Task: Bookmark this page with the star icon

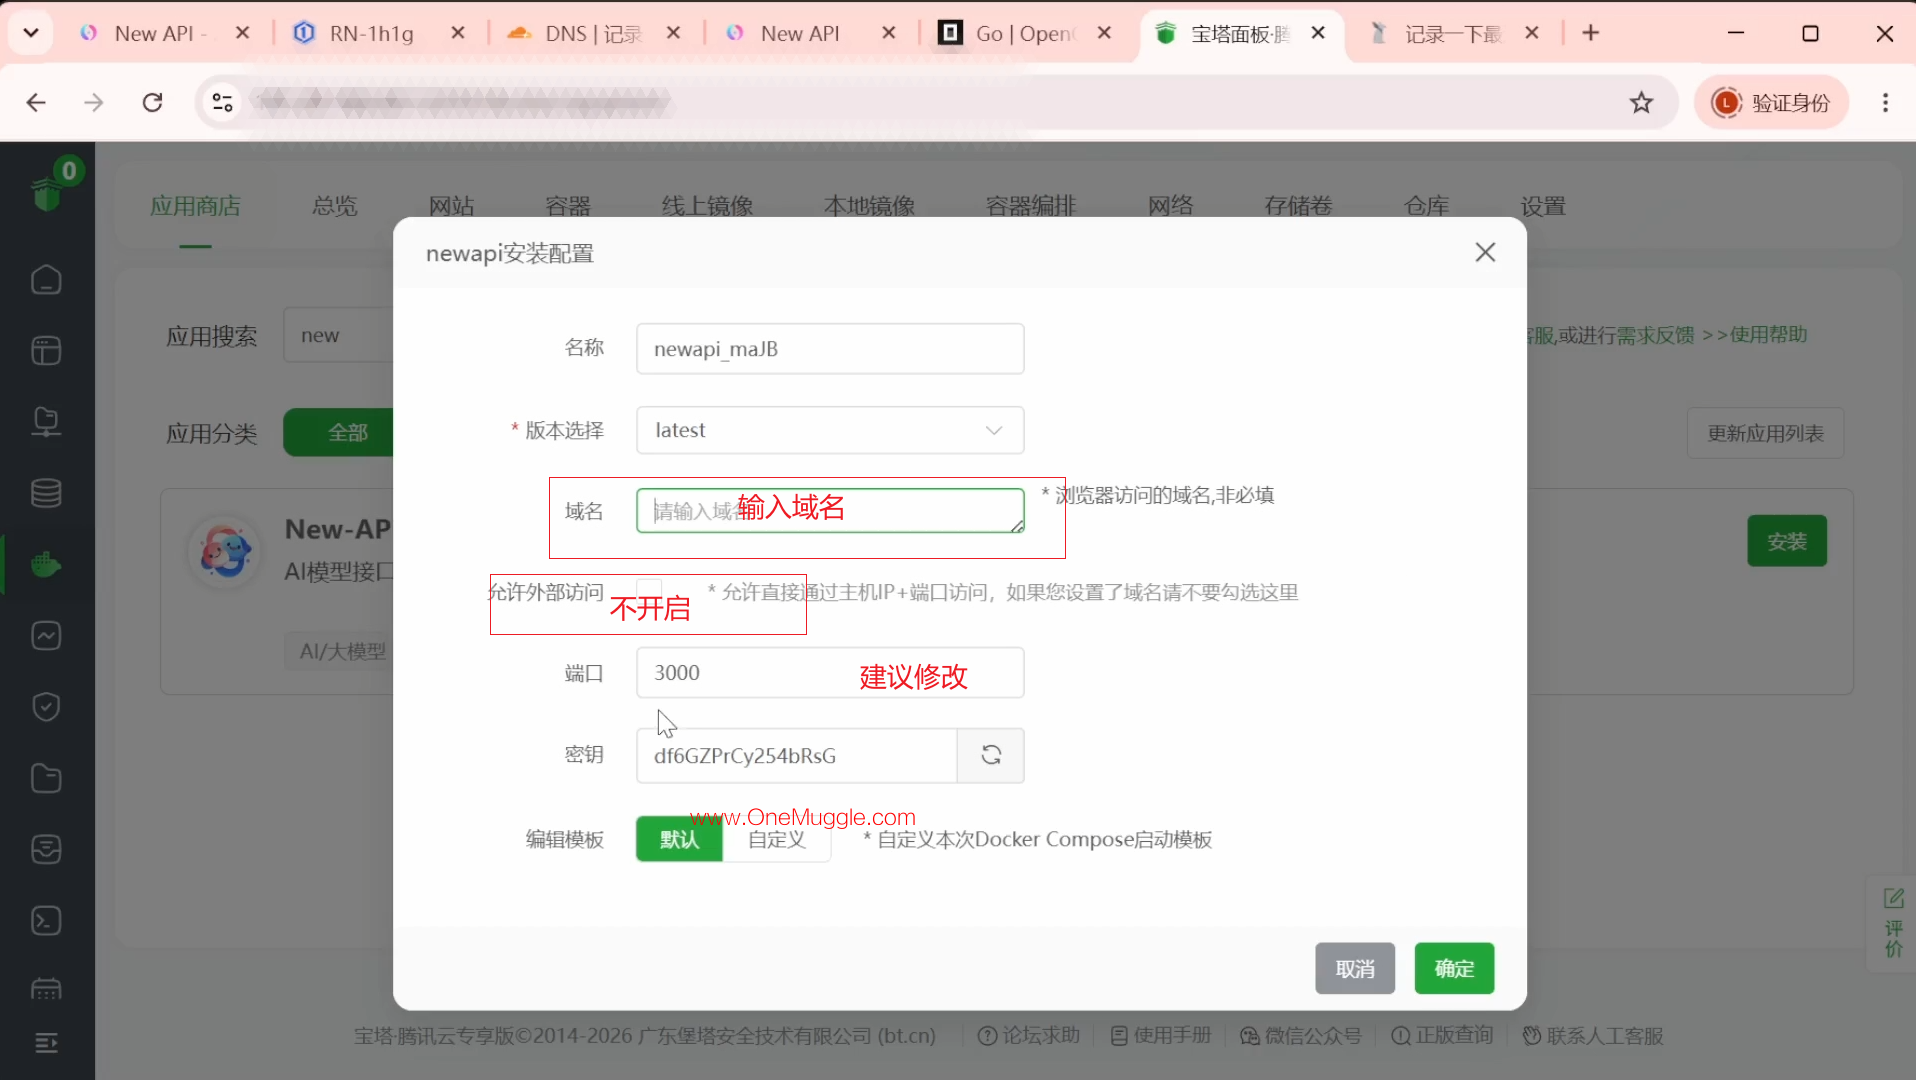Action: tap(1641, 102)
